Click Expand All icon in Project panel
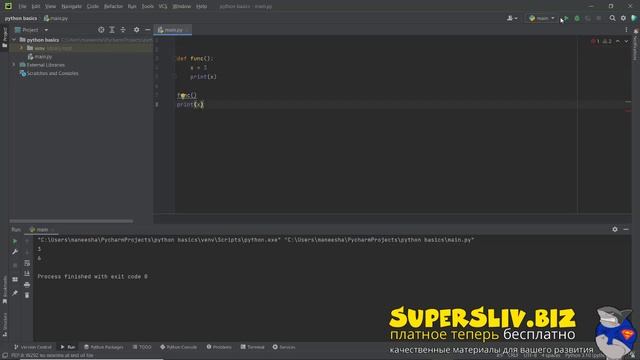640x360 pixels. (112, 30)
